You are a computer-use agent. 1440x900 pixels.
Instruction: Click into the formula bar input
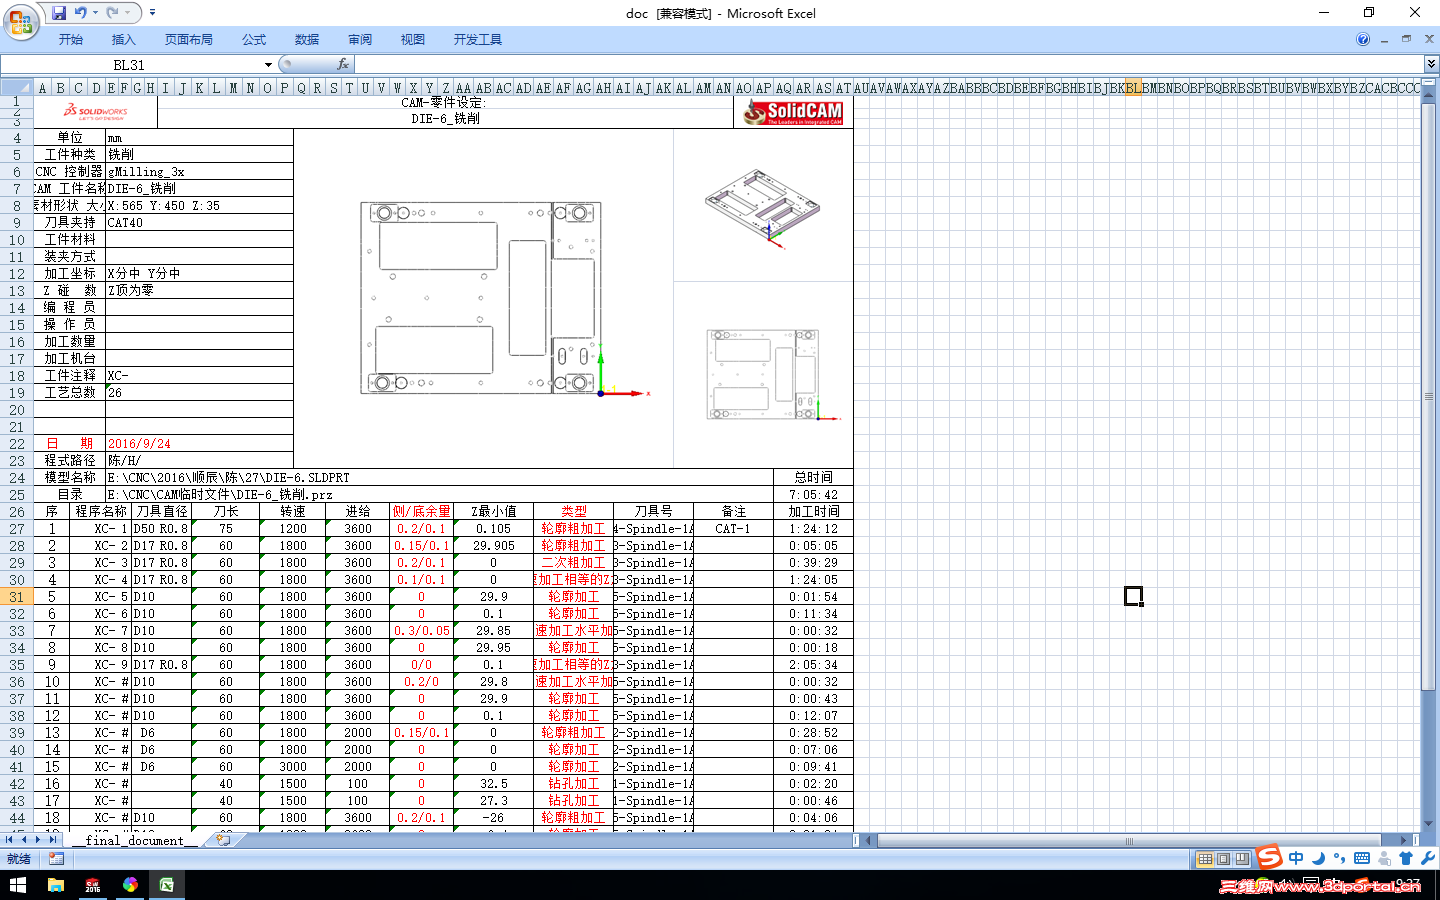890,65
